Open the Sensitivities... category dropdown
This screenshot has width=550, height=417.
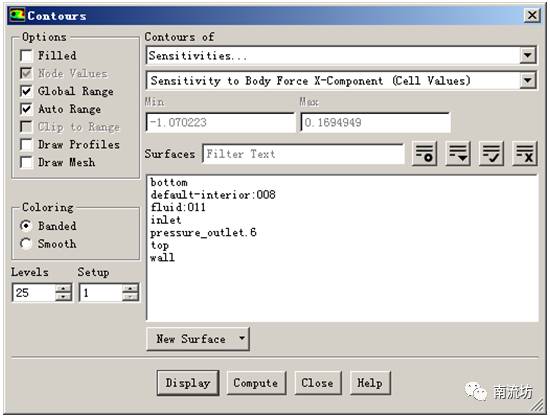528,55
